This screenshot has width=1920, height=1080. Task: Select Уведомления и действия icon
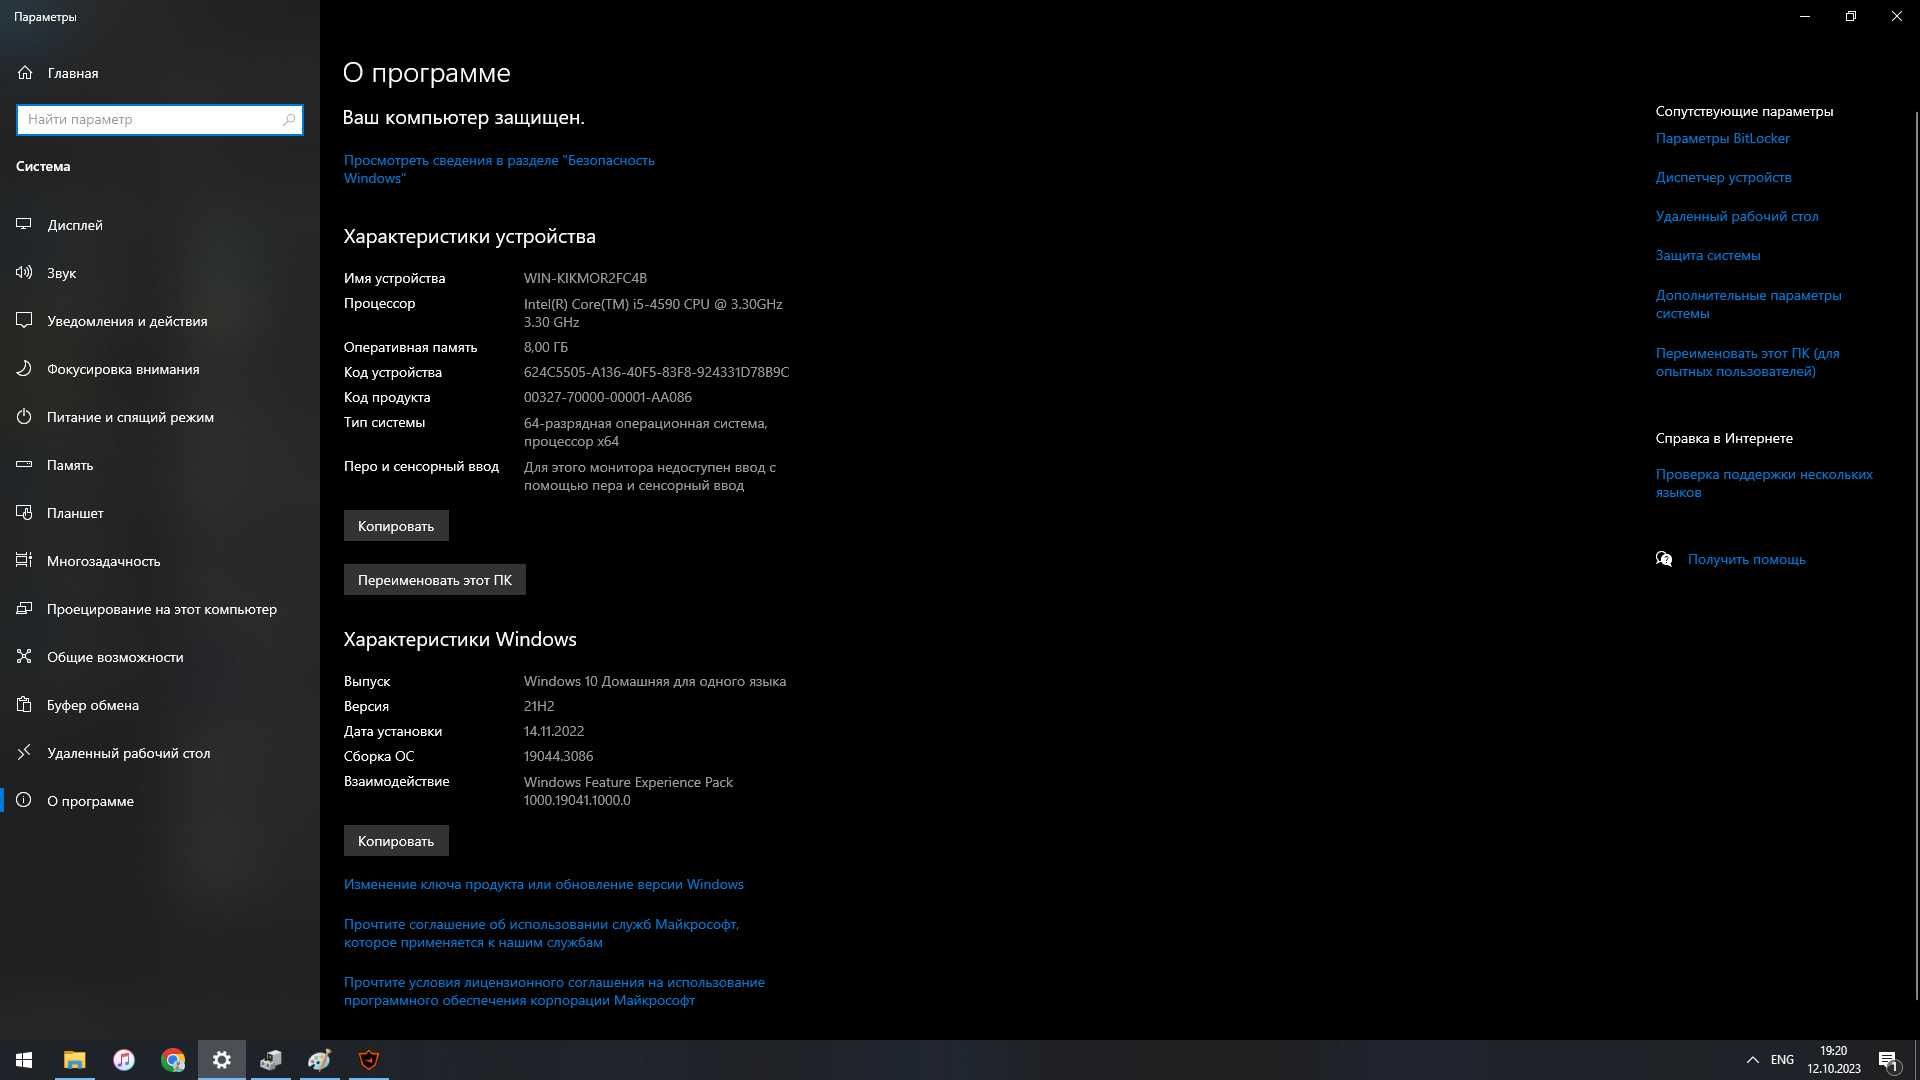[24, 321]
